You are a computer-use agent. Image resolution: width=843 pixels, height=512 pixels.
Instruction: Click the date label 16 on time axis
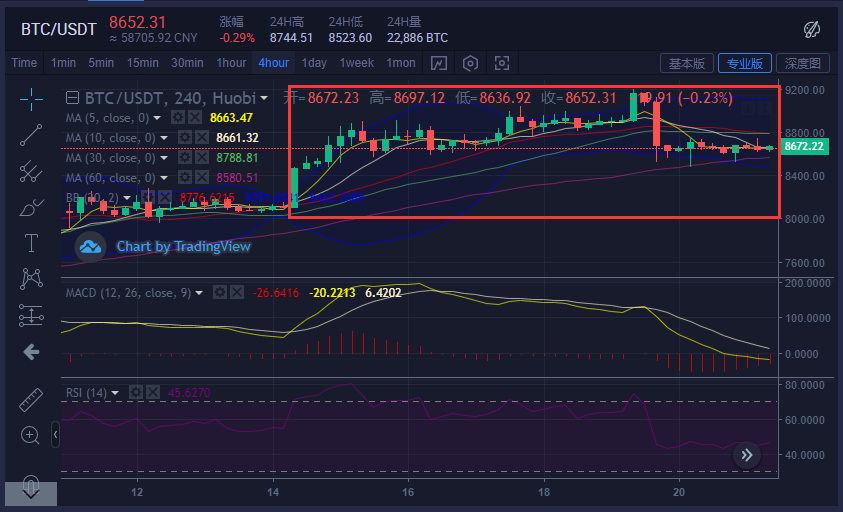pos(408,492)
